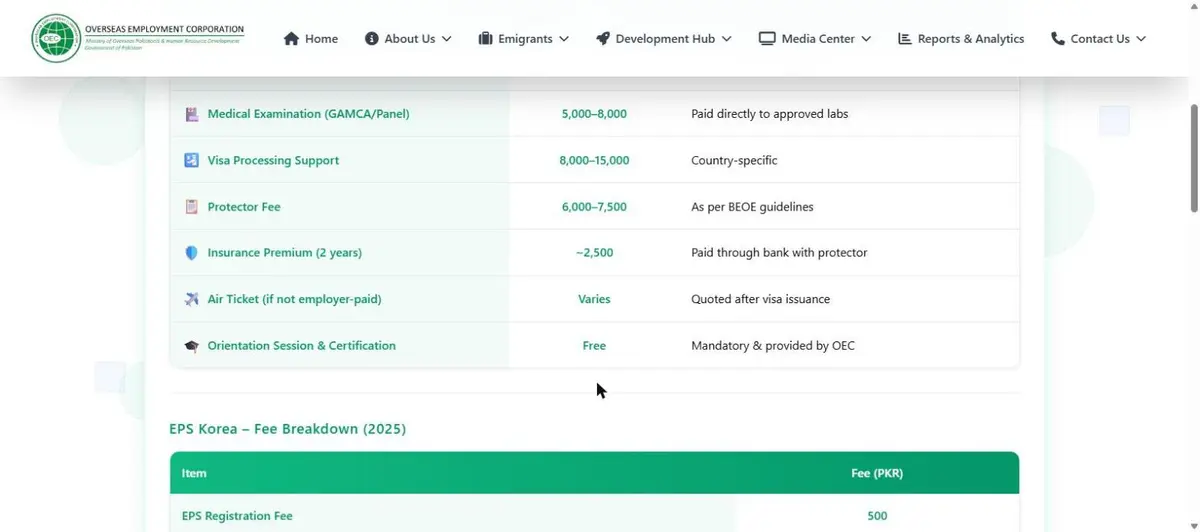The width and height of the screenshot is (1200, 532).
Task: Click the Overseas Employment Corporation logo
Action: [x=138, y=38]
